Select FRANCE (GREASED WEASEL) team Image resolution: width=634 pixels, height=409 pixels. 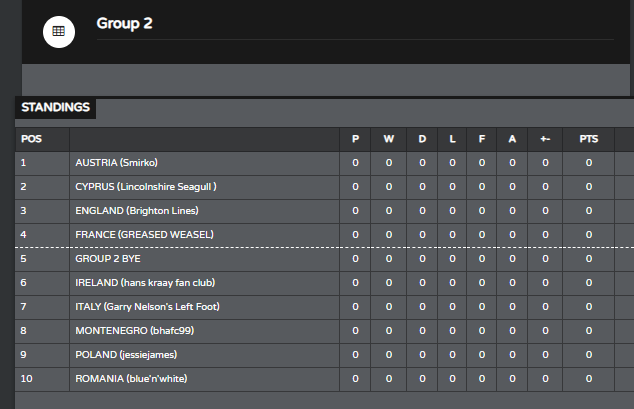tap(144, 234)
